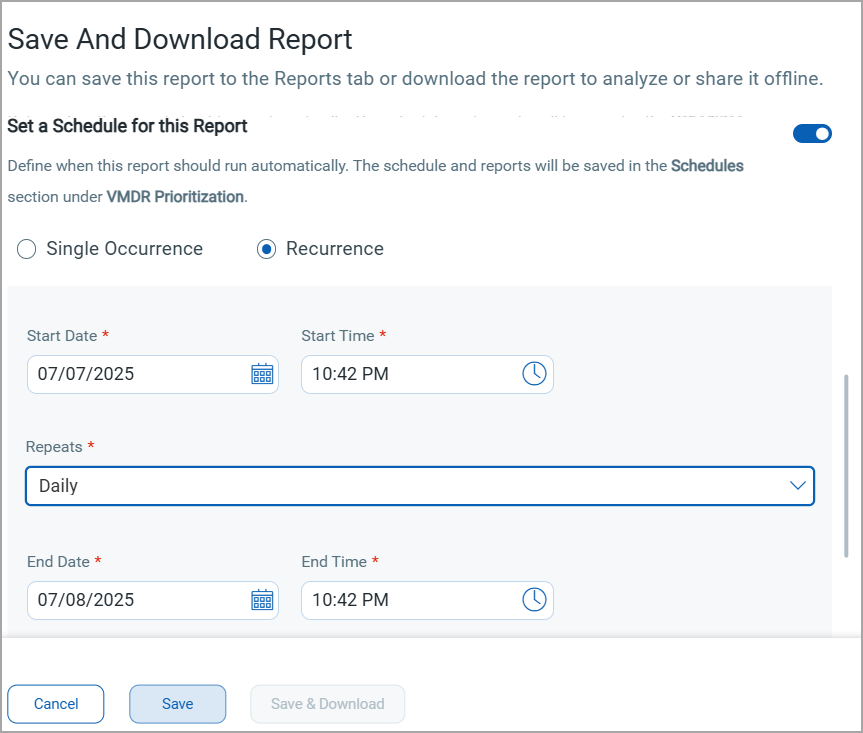Click the Set a Schedule for this Report heading
Screen dimensions: 863x733
[x=127, y=126]
